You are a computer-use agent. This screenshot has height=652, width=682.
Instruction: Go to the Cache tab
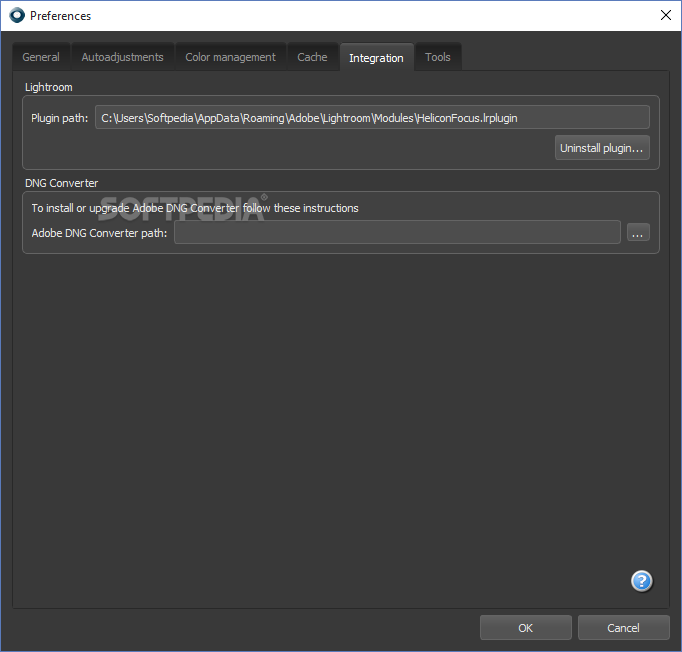tap(312, 57)
